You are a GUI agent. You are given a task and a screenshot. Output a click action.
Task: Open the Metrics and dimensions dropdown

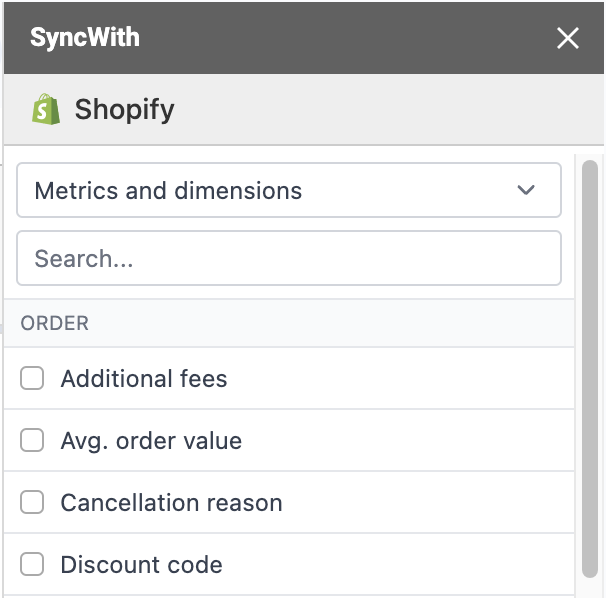pos(289,190)
